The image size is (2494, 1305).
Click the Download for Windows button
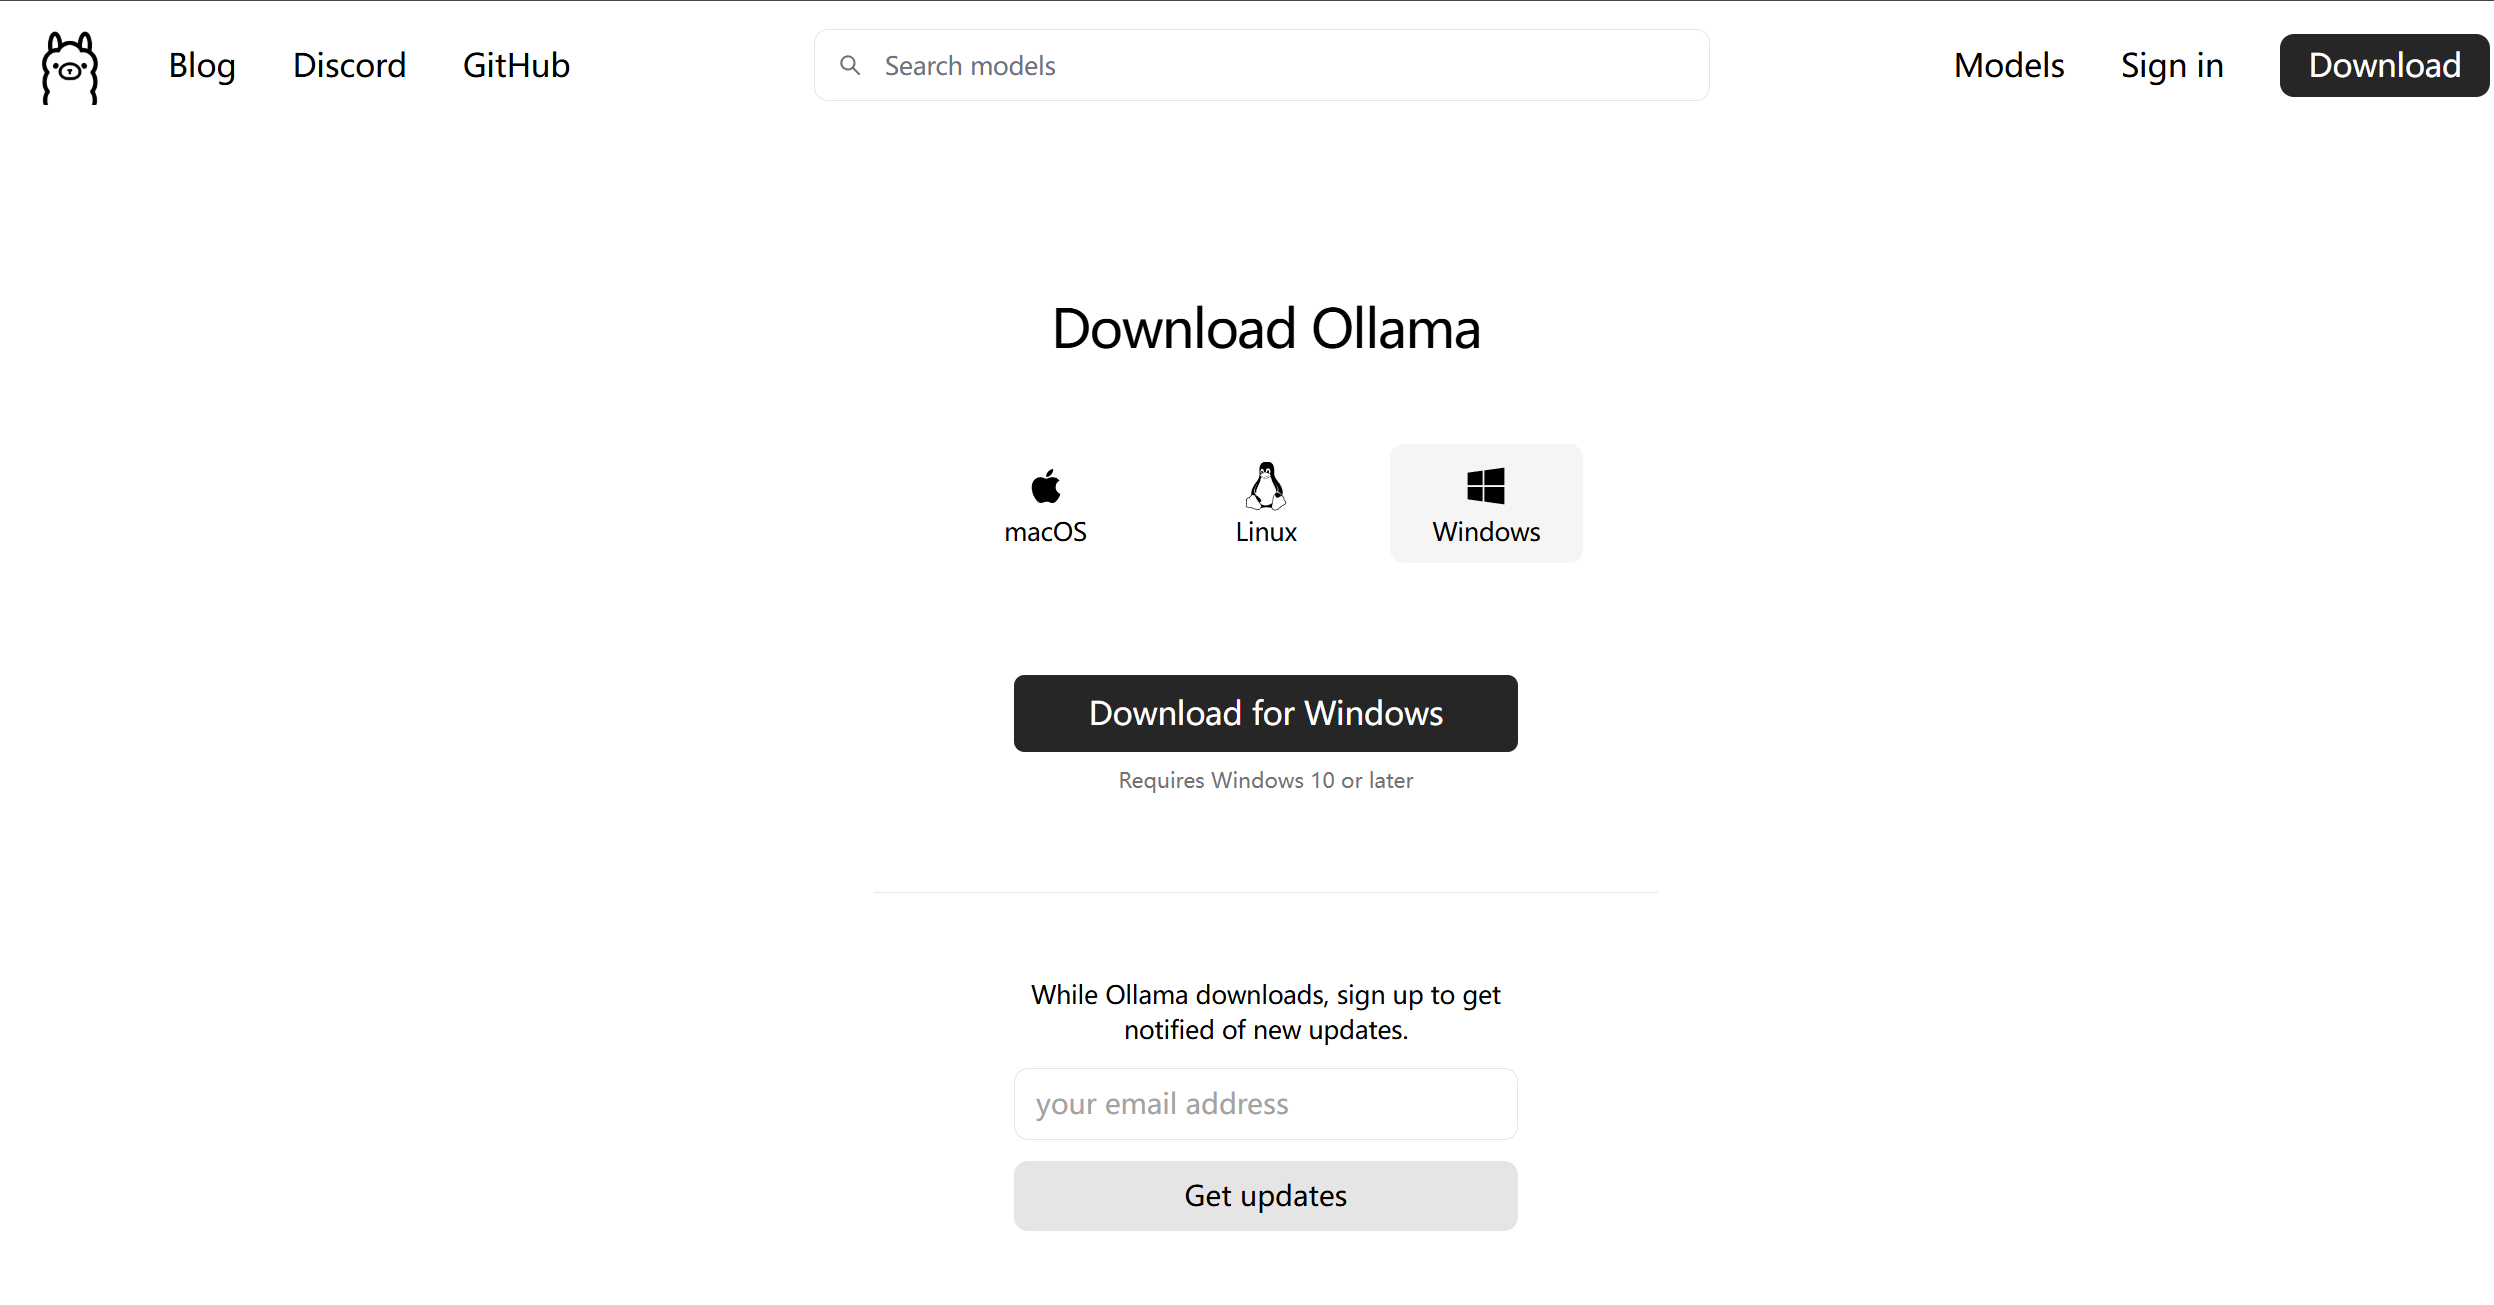pyautogui.click(x=1266, y=713)
